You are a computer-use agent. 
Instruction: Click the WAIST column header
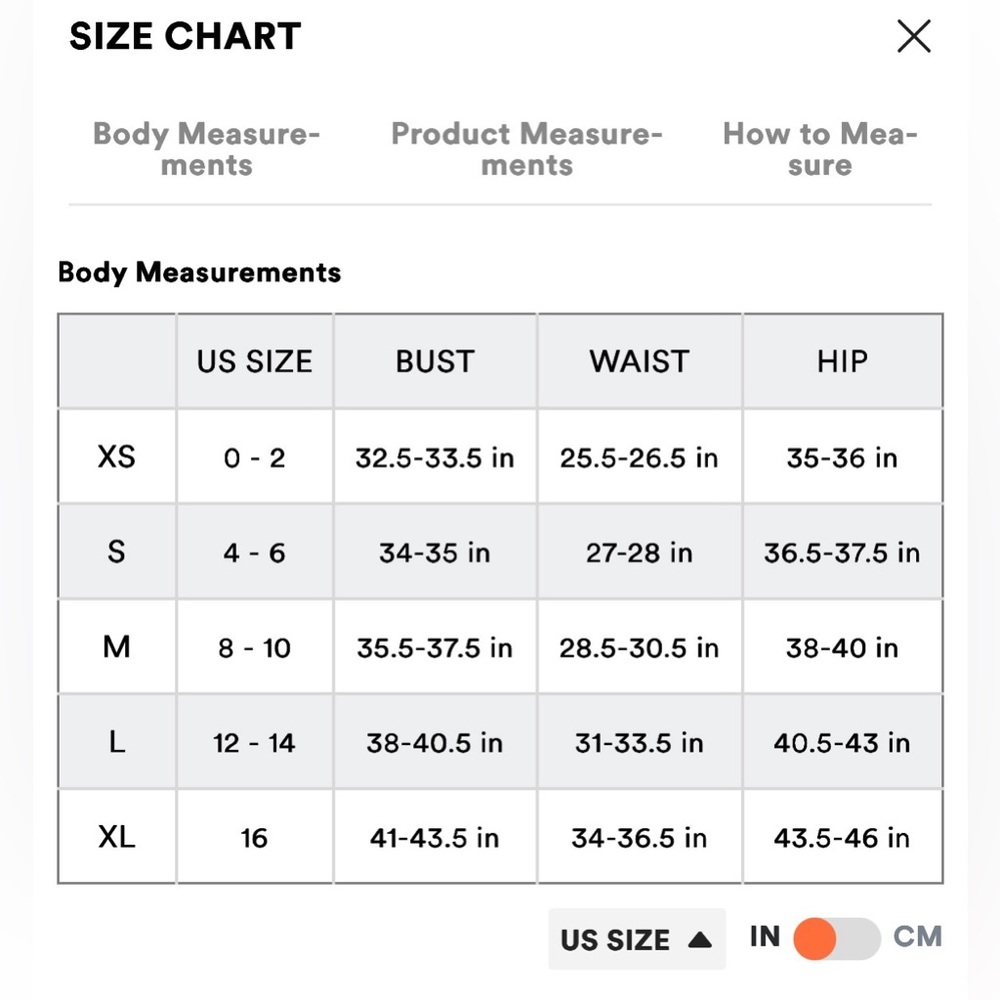pyautogui.click(x=639, y=361)
